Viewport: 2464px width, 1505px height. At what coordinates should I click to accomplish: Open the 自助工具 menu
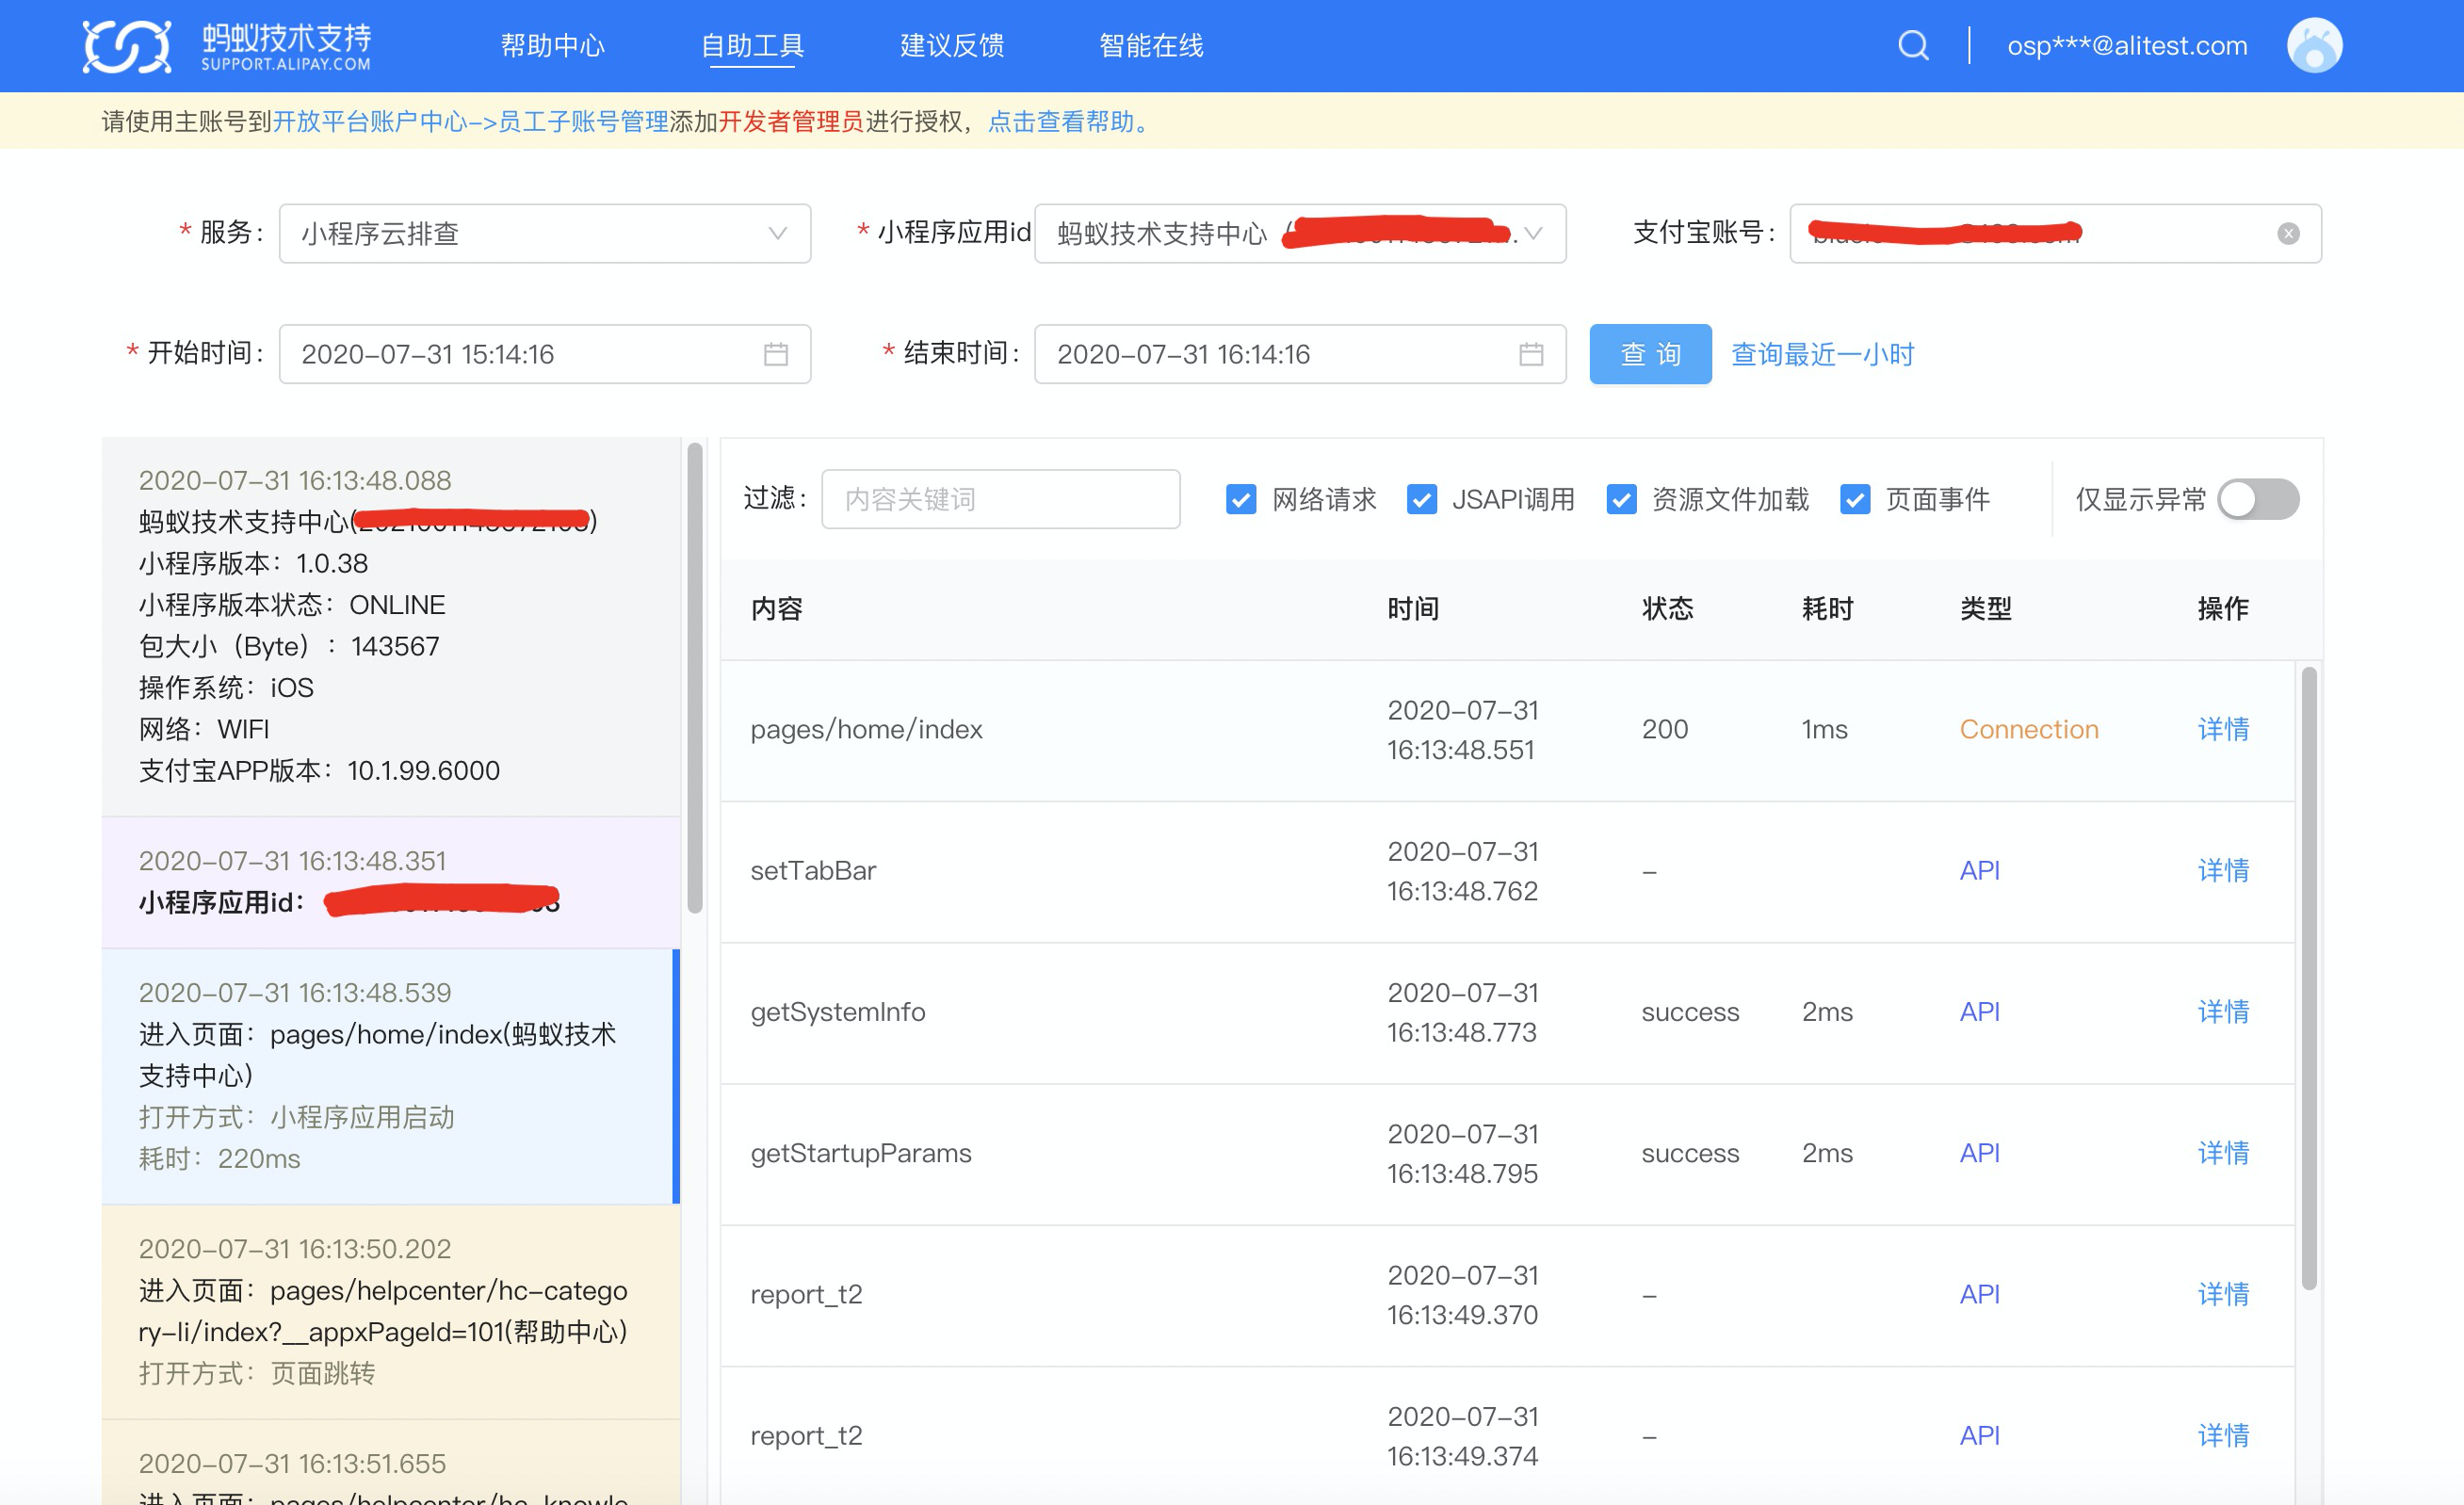click(x=752, y=46)
